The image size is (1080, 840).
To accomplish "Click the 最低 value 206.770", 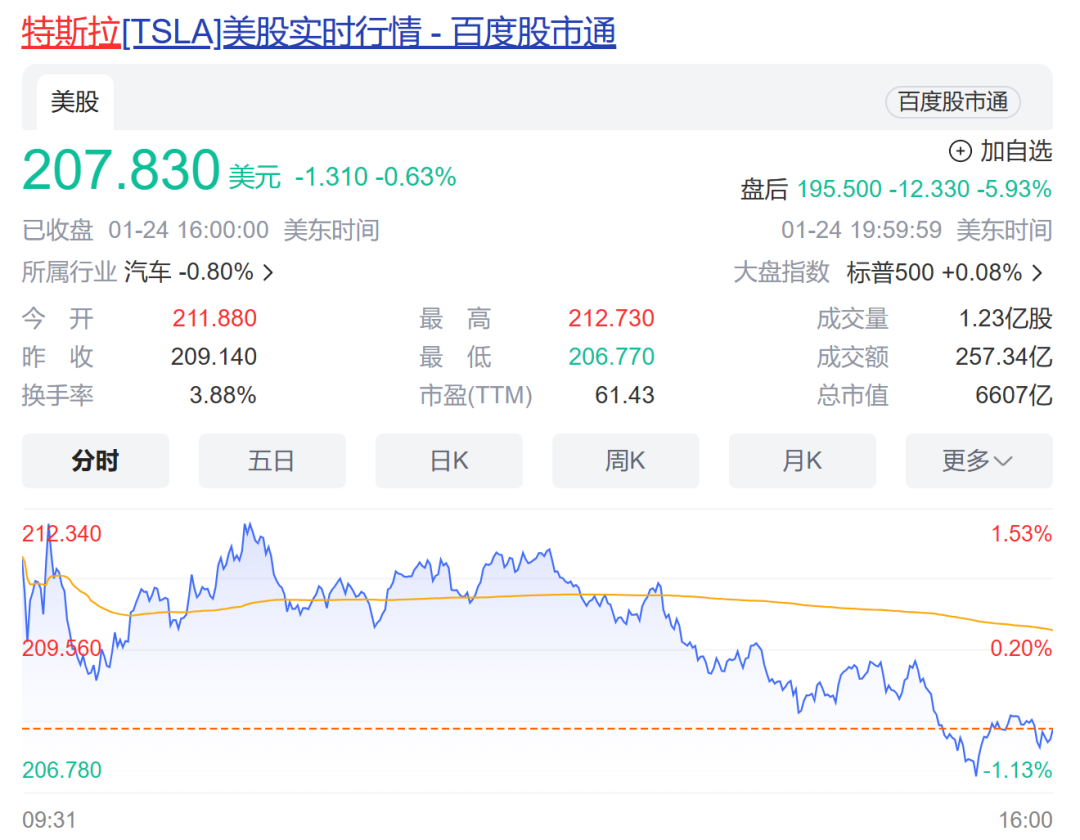I will 611,357.
